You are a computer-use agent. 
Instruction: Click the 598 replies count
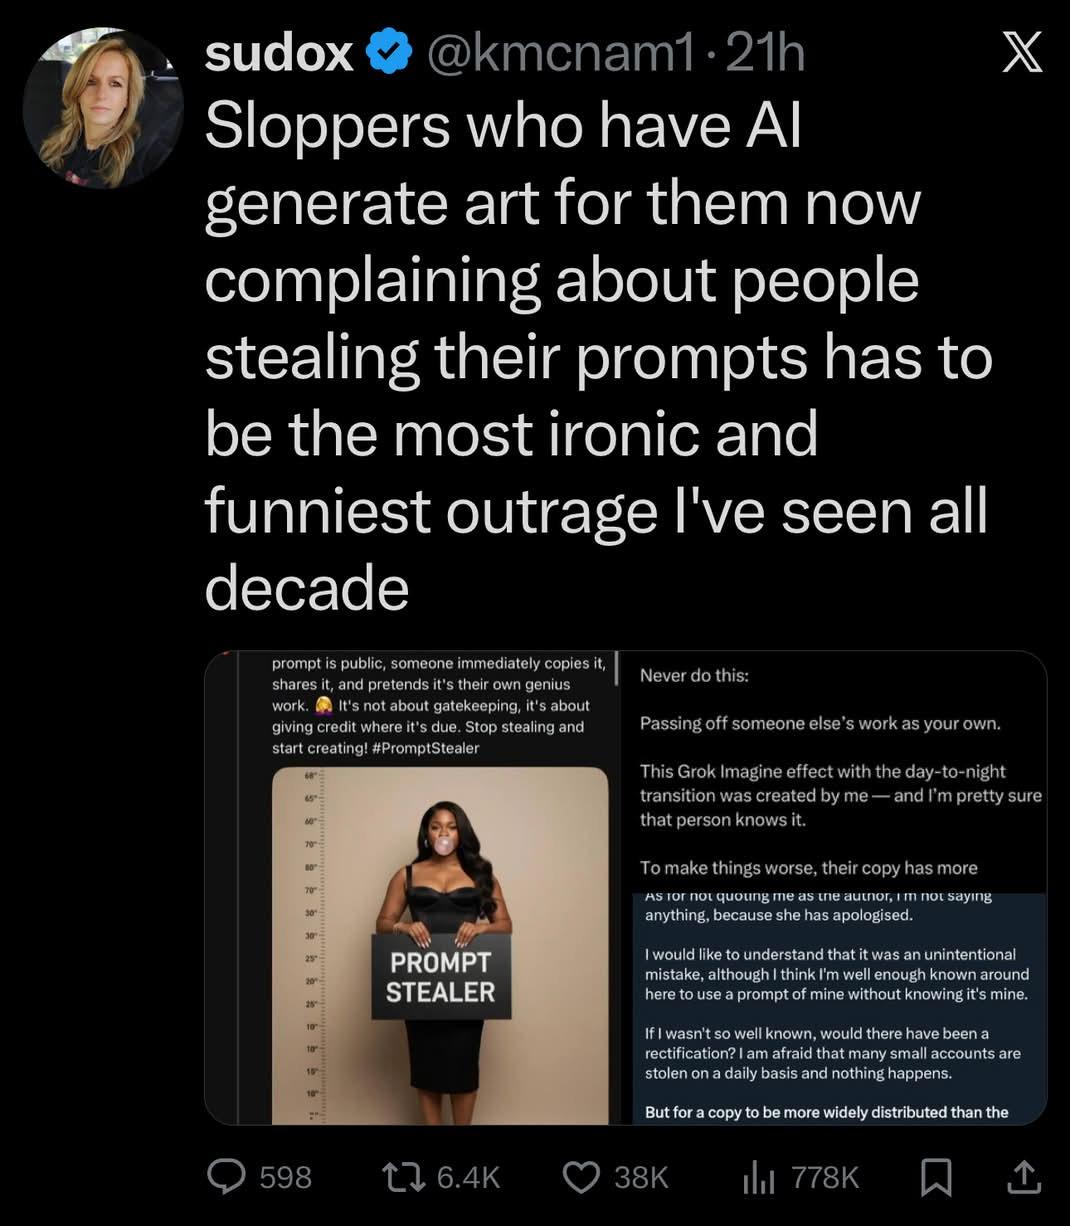(x=286, y=1177)
